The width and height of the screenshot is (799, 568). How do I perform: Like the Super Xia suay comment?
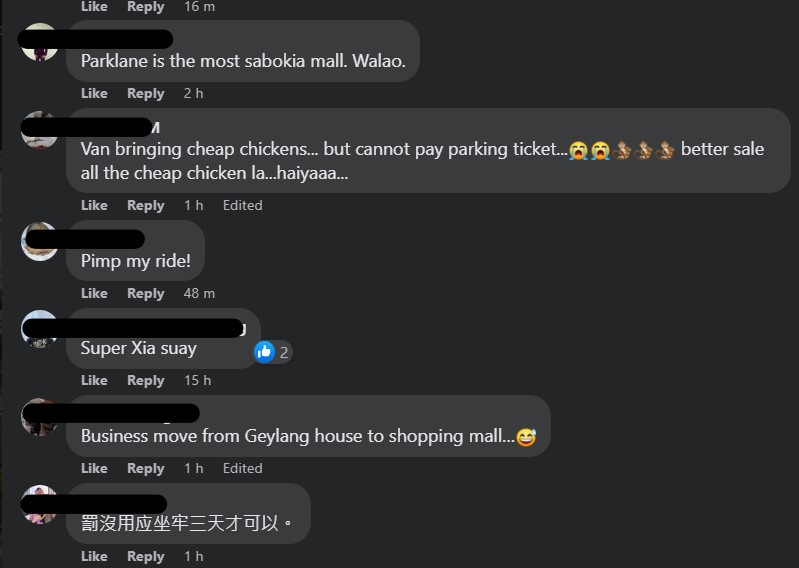point(94,380)
